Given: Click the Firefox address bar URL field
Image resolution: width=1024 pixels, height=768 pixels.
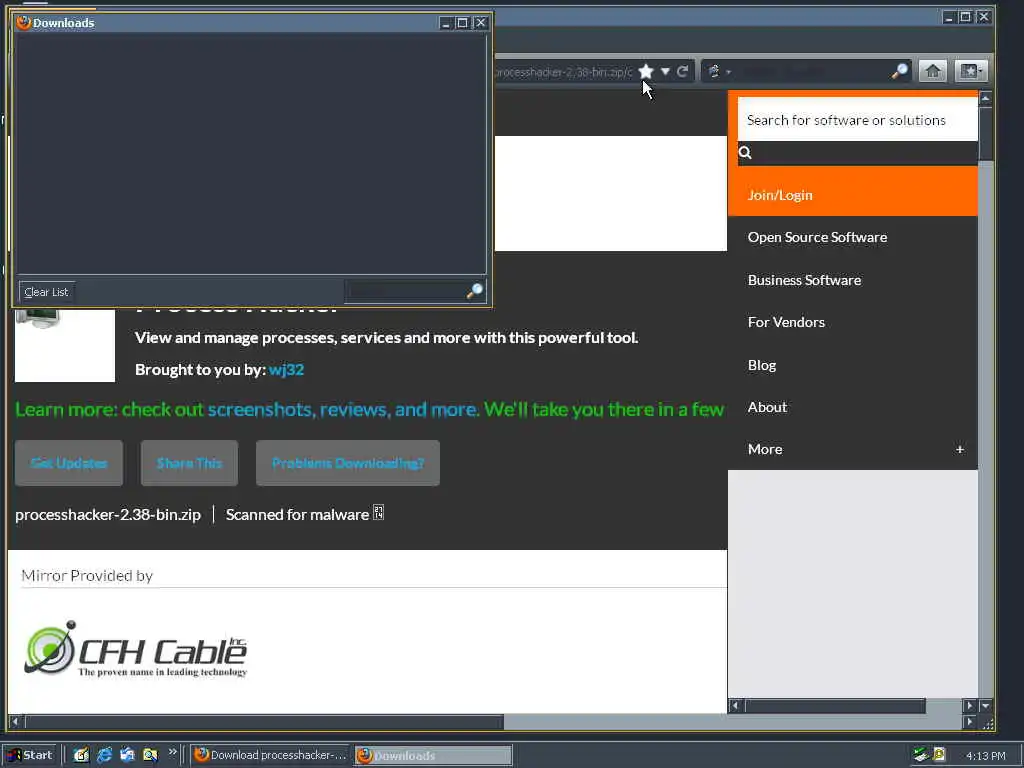Looking at the screenshot, I should (563, 72).
